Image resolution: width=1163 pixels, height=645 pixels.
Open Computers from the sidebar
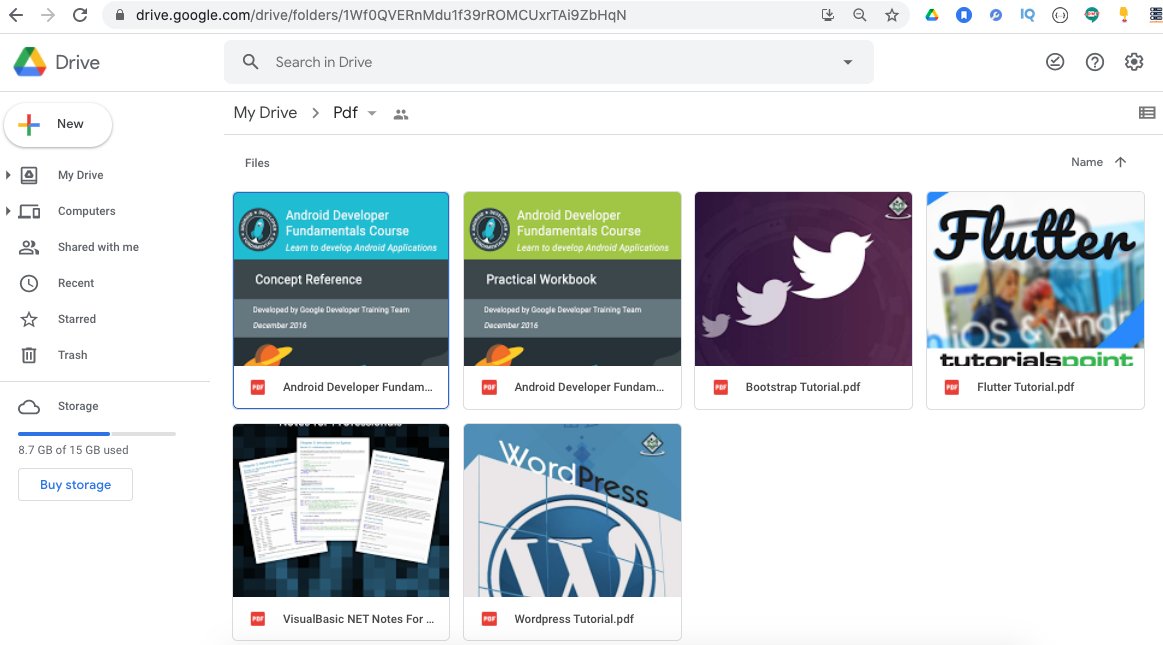87,211
